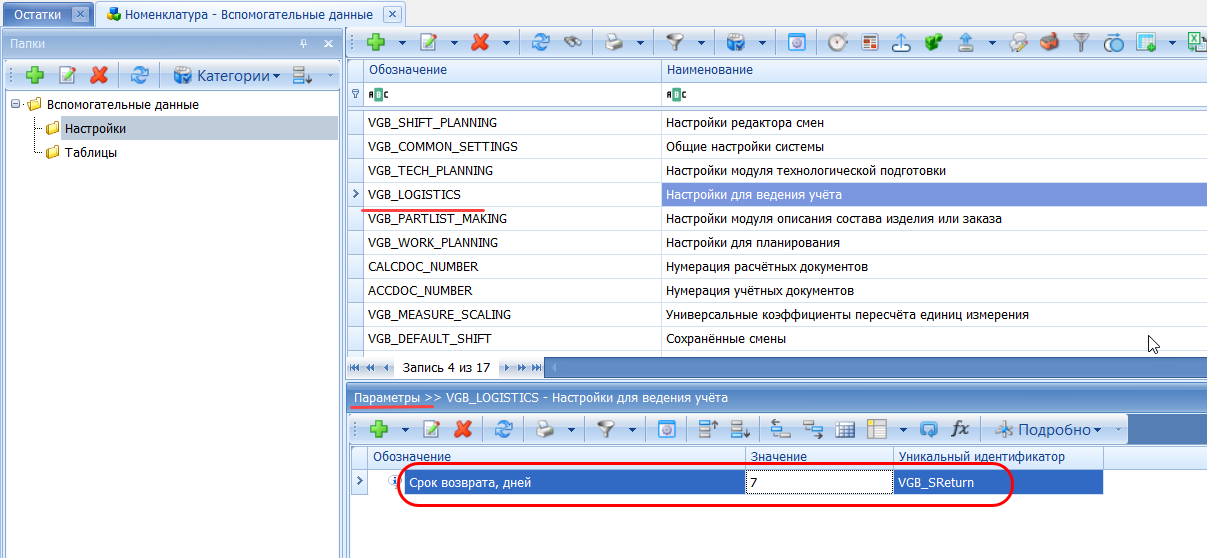
Task: Select the Таблицы folder in the tree
Action: [90, 152]
